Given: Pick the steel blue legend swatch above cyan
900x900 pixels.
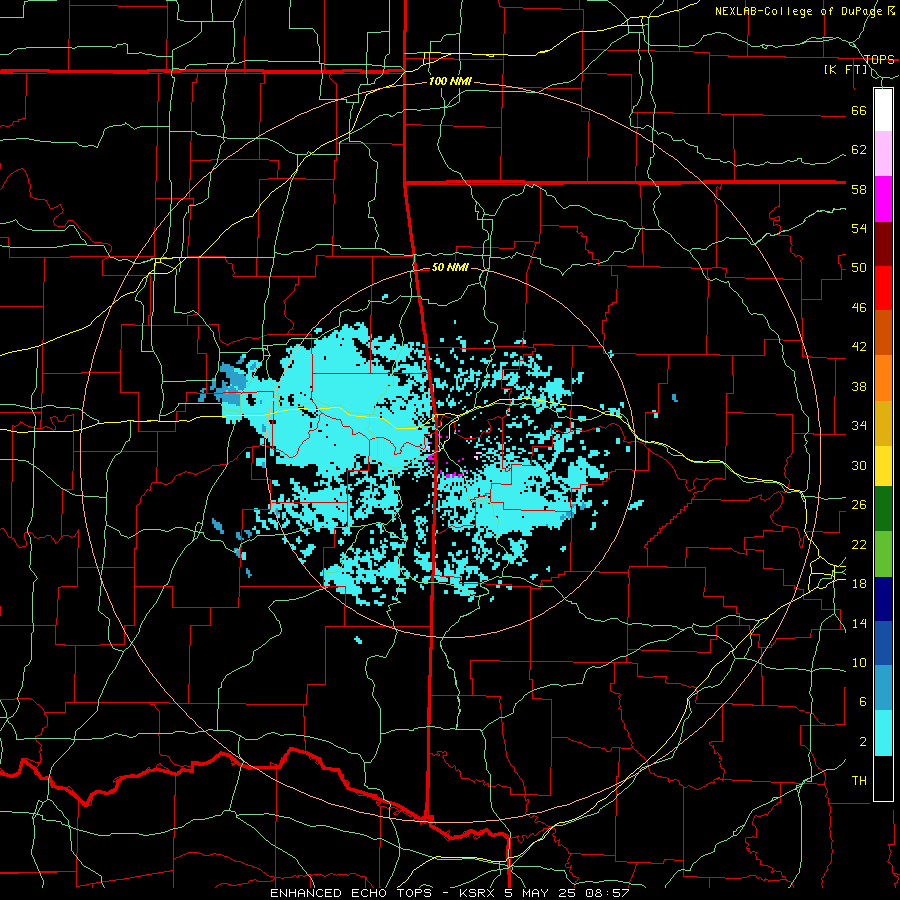Looking at the screenshot, I should (x=883, y=688).
